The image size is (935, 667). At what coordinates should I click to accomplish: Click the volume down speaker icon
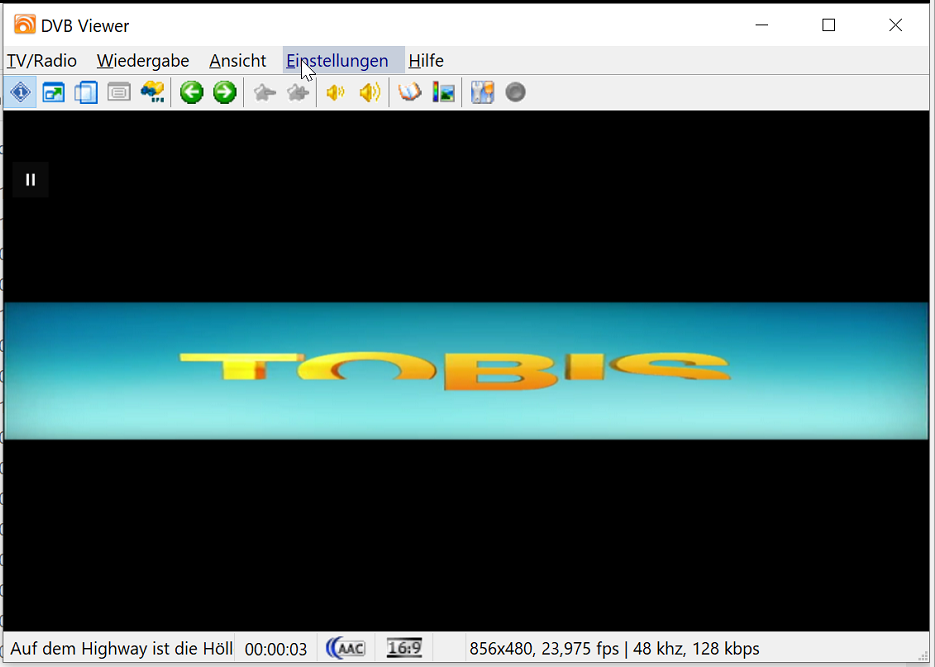click(x=335, y=93)
